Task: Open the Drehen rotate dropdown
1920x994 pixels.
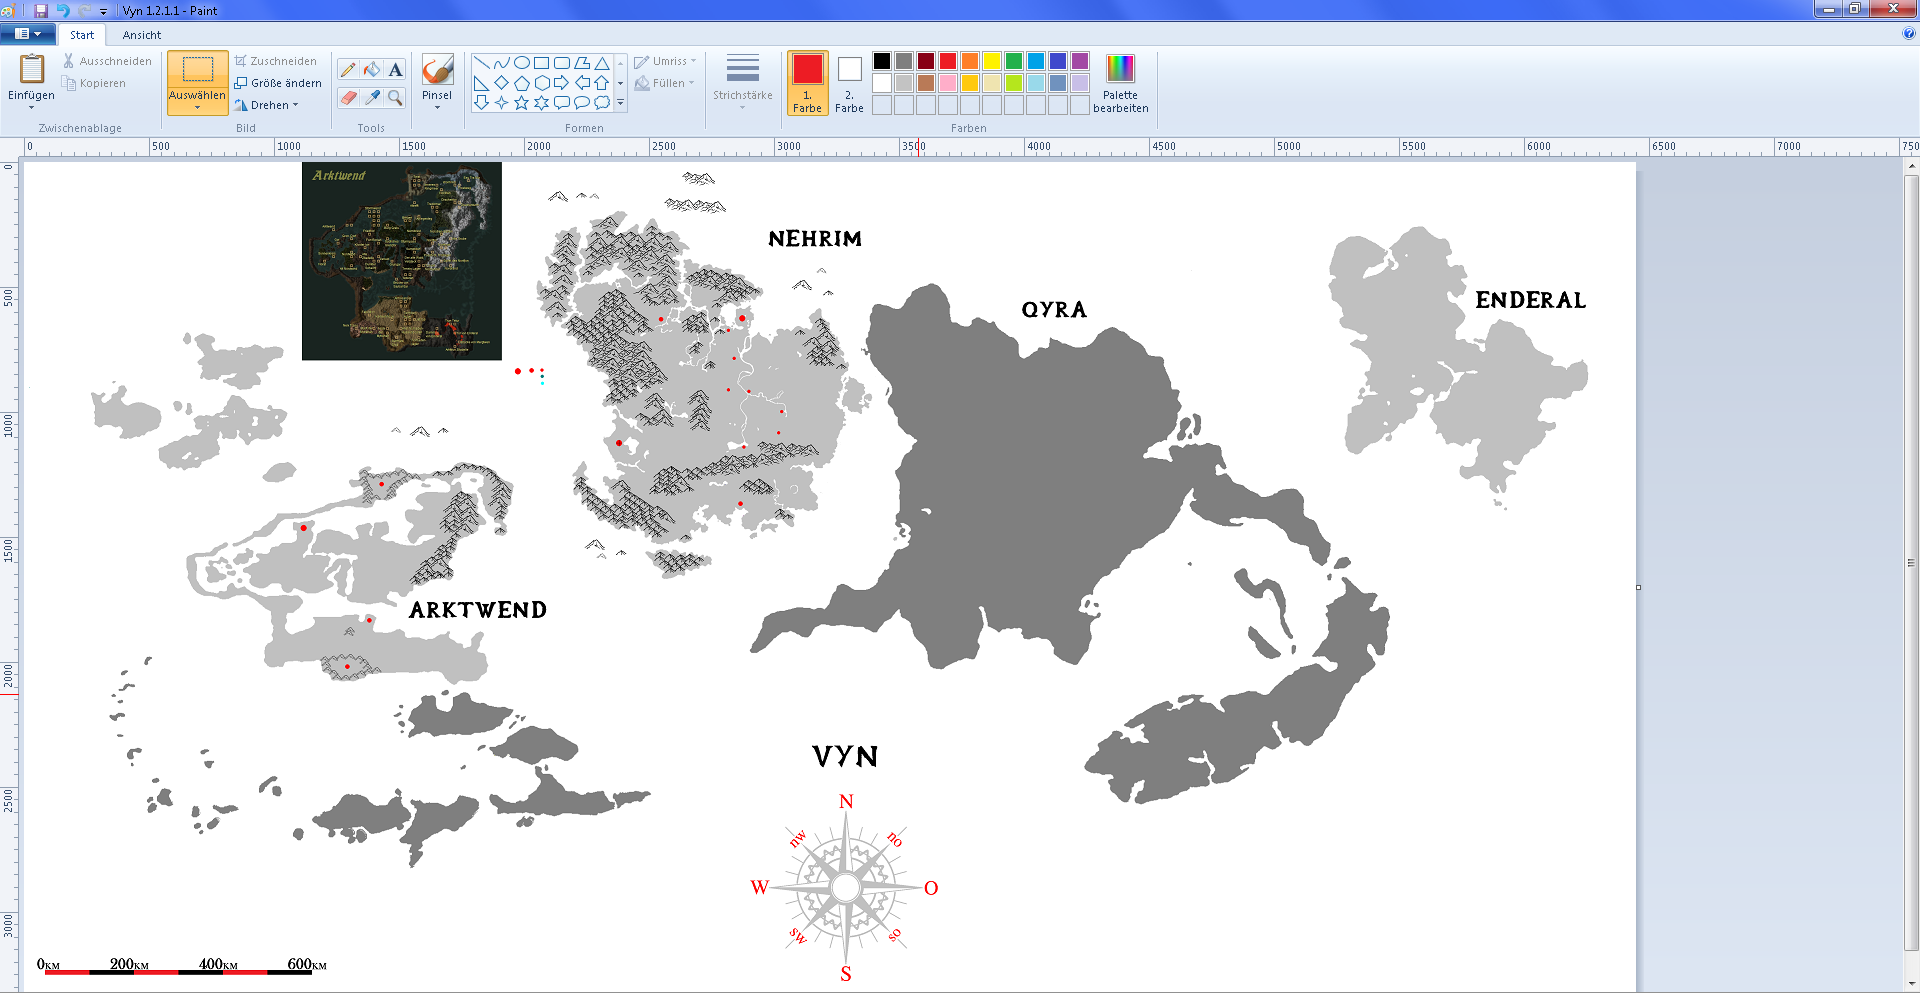Action: tap(268, 105)
